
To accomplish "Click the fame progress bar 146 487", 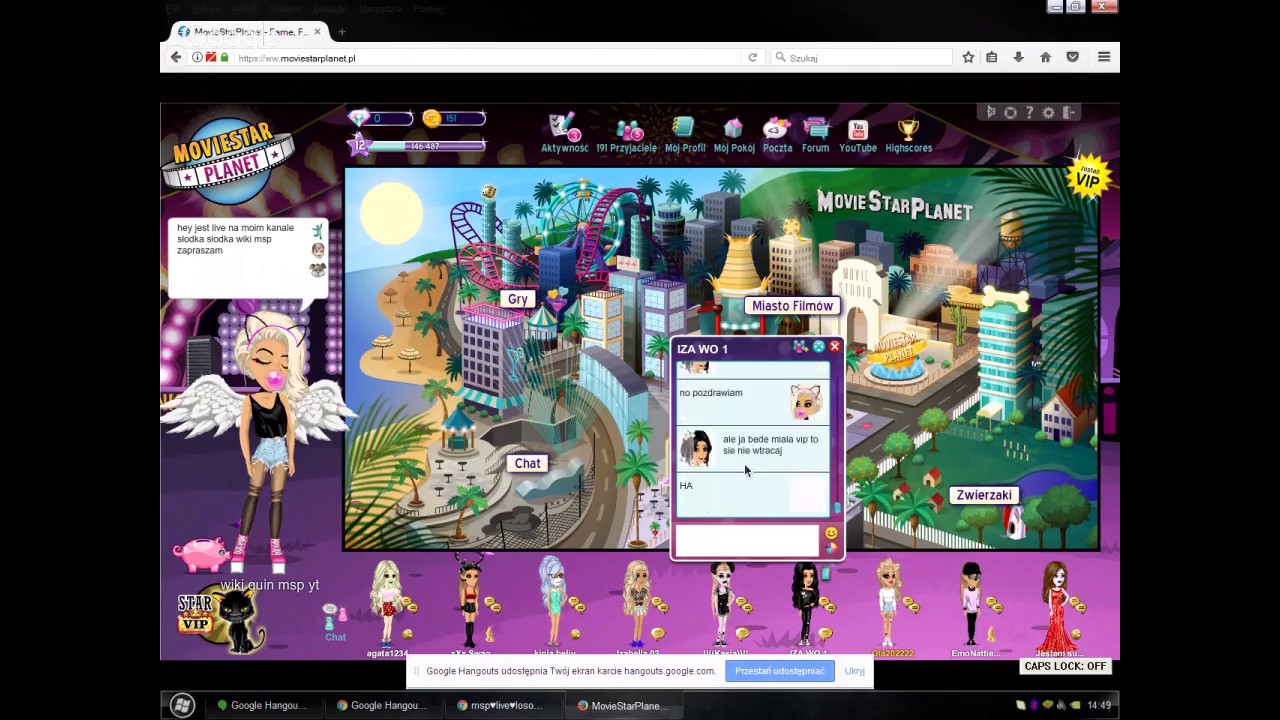I will 428,146.
